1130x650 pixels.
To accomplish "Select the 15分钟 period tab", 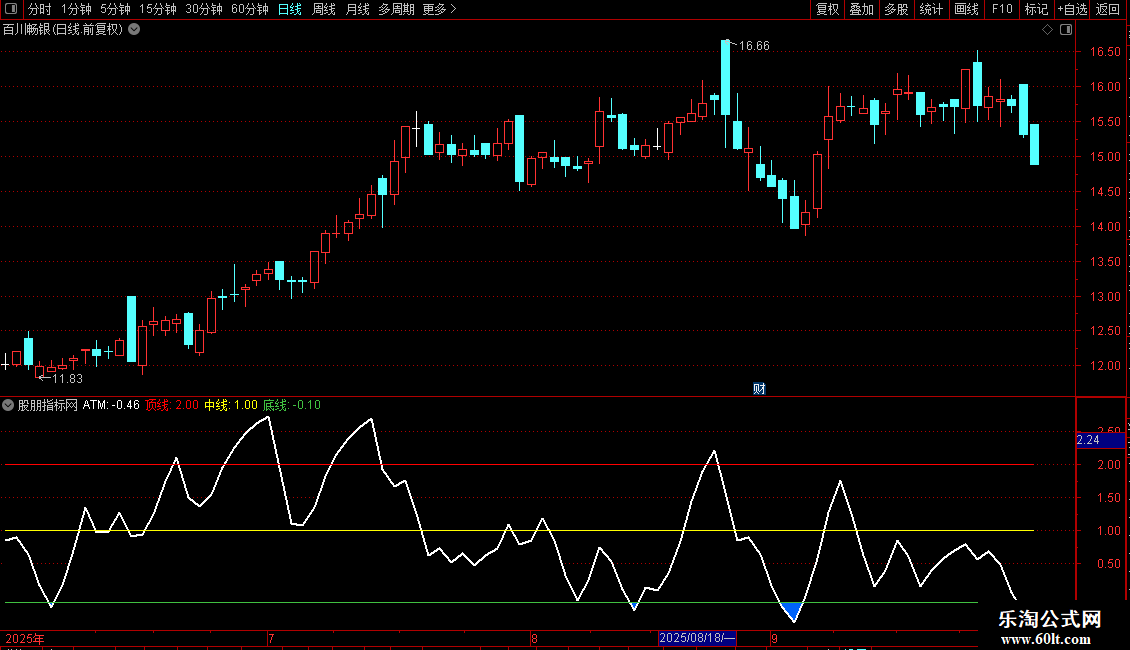I will point(157,9).
